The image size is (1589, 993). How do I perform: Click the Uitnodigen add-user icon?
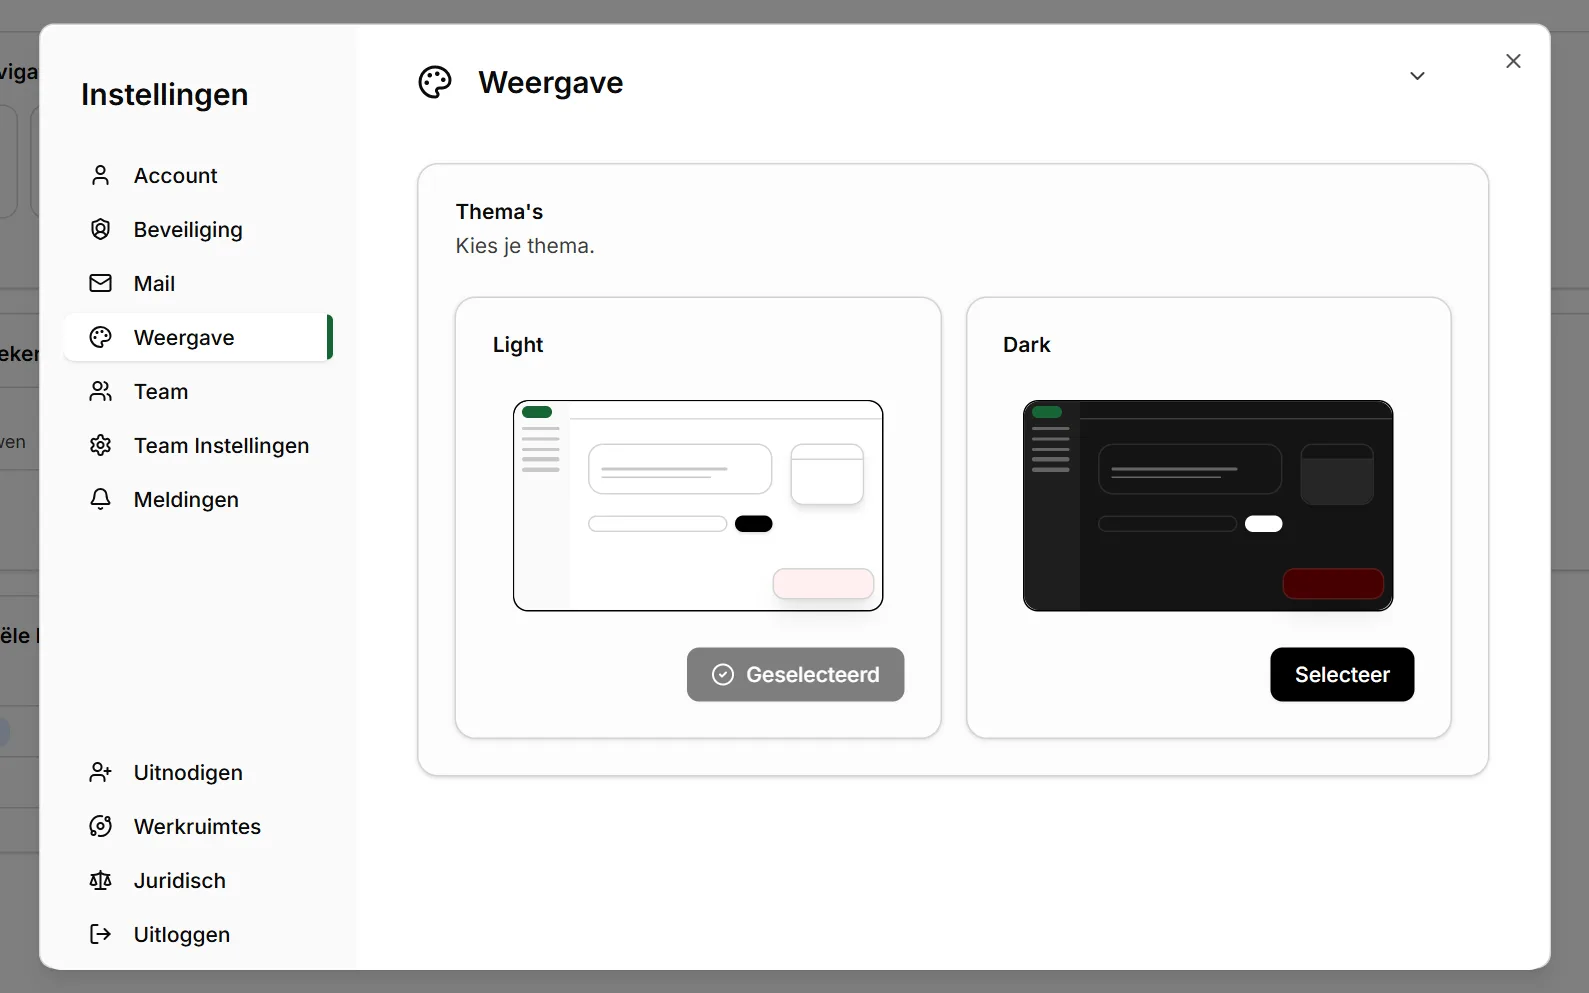[x=100, y=772]
